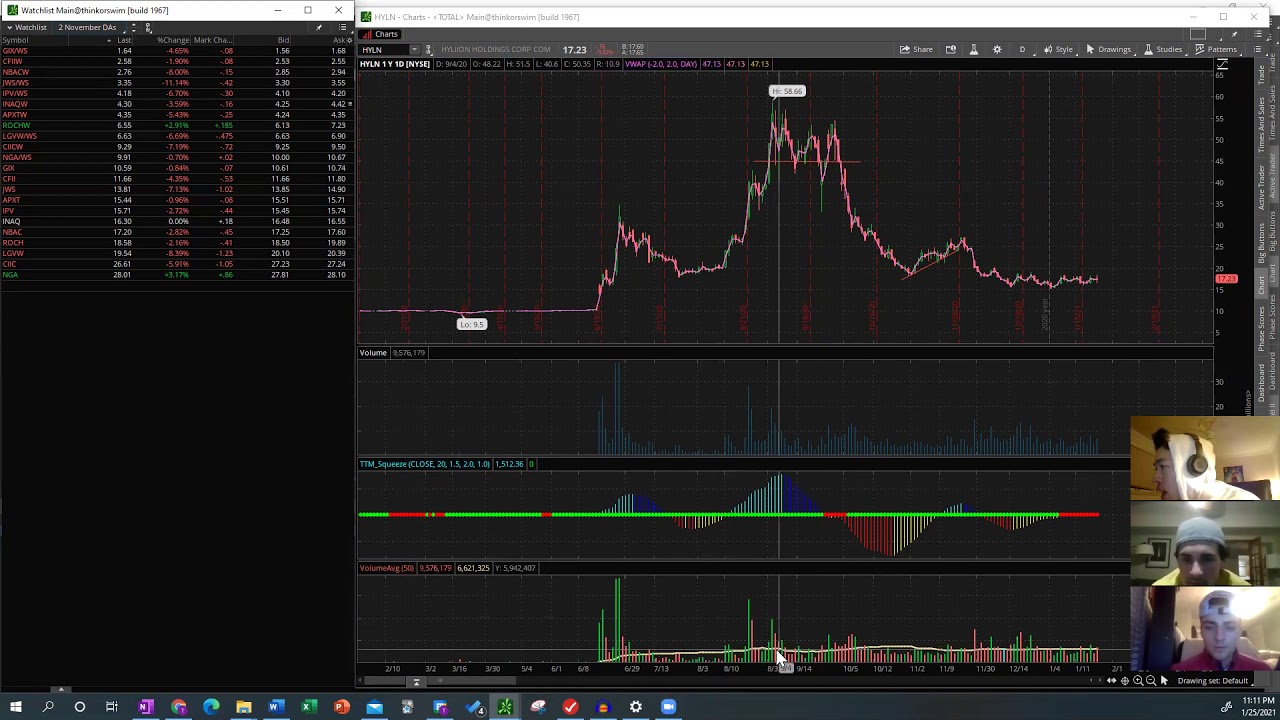
Task: Expand the HYLN symbol dropdown arrow
Action: pos(415,49)
